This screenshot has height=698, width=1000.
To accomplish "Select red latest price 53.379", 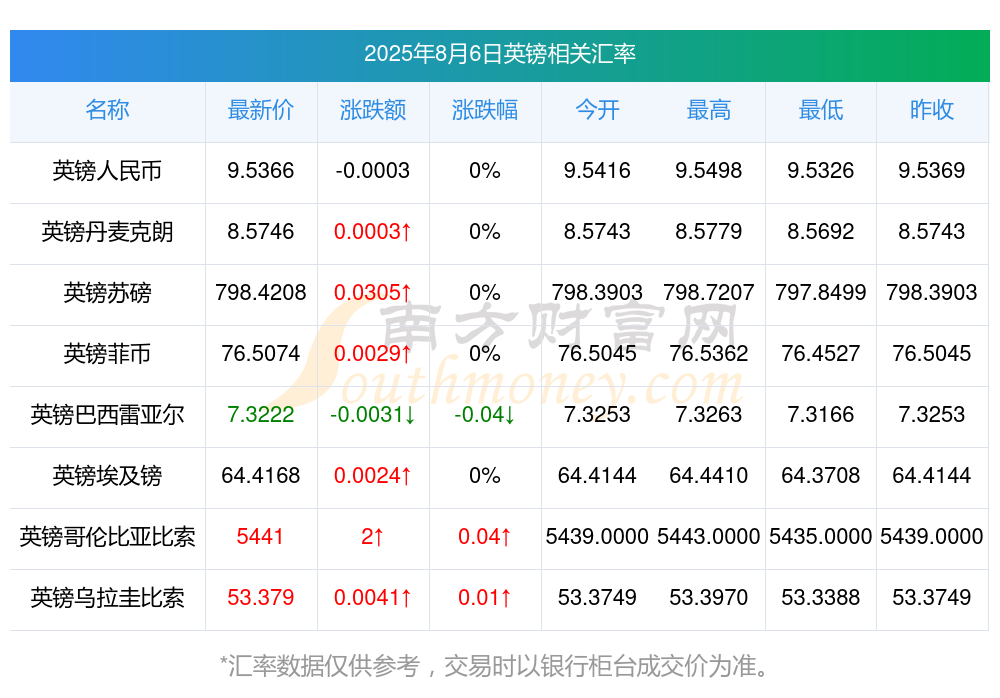I will click(261, 598).
